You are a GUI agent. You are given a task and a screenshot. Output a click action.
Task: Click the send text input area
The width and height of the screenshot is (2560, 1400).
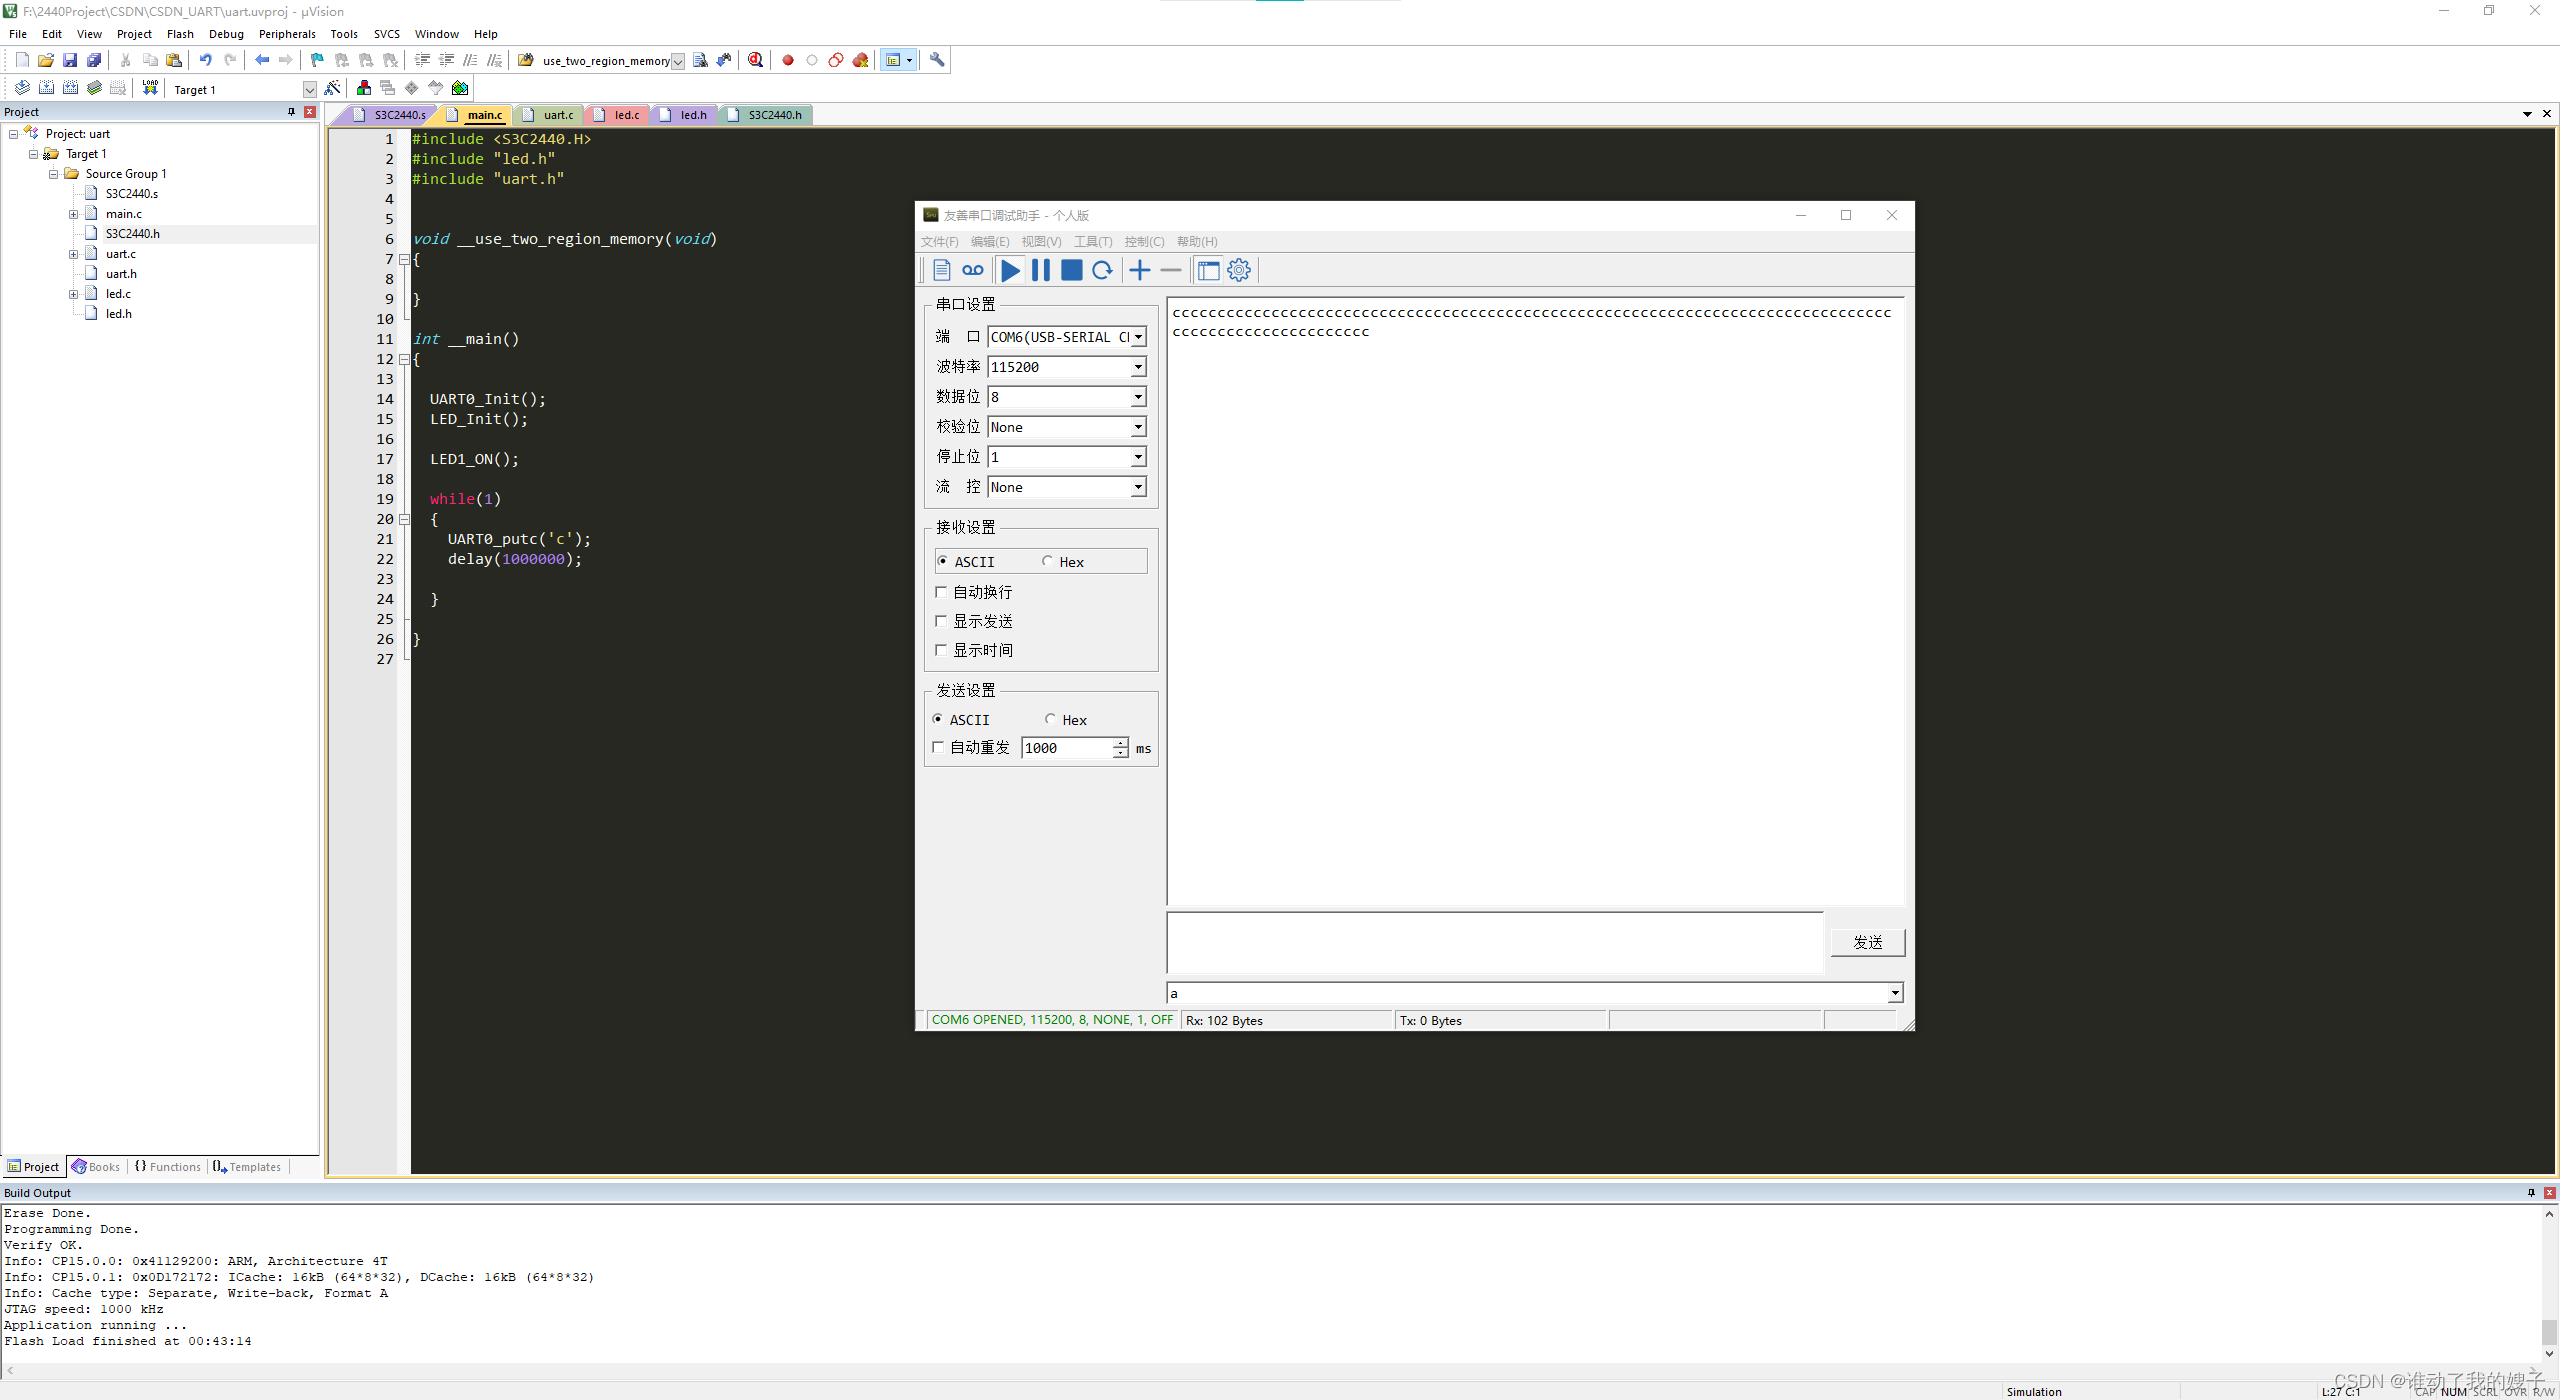coord(1494,942)
